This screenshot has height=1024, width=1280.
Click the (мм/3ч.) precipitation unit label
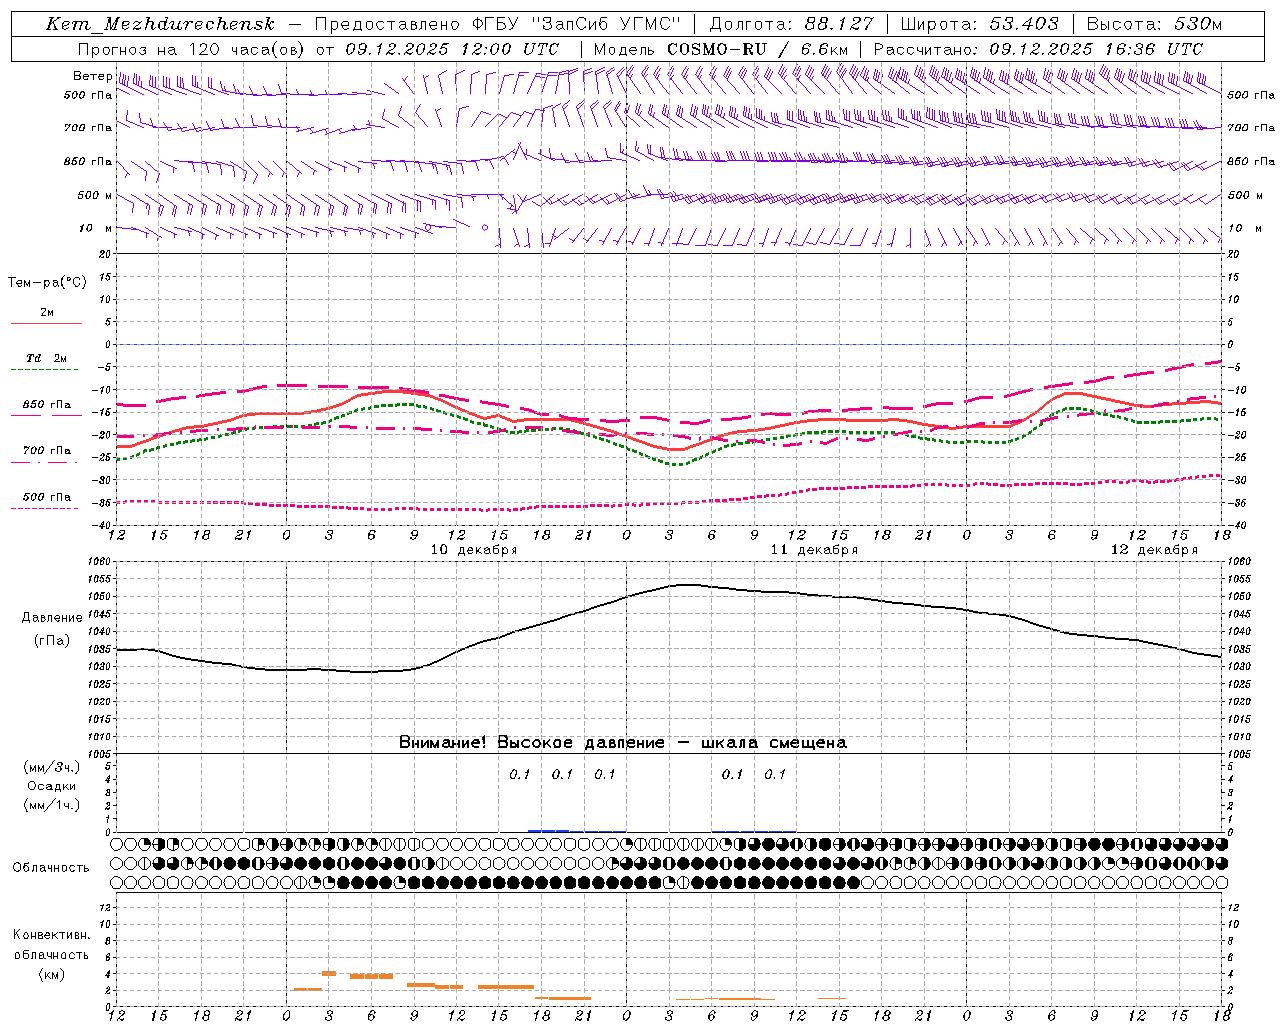52,768
